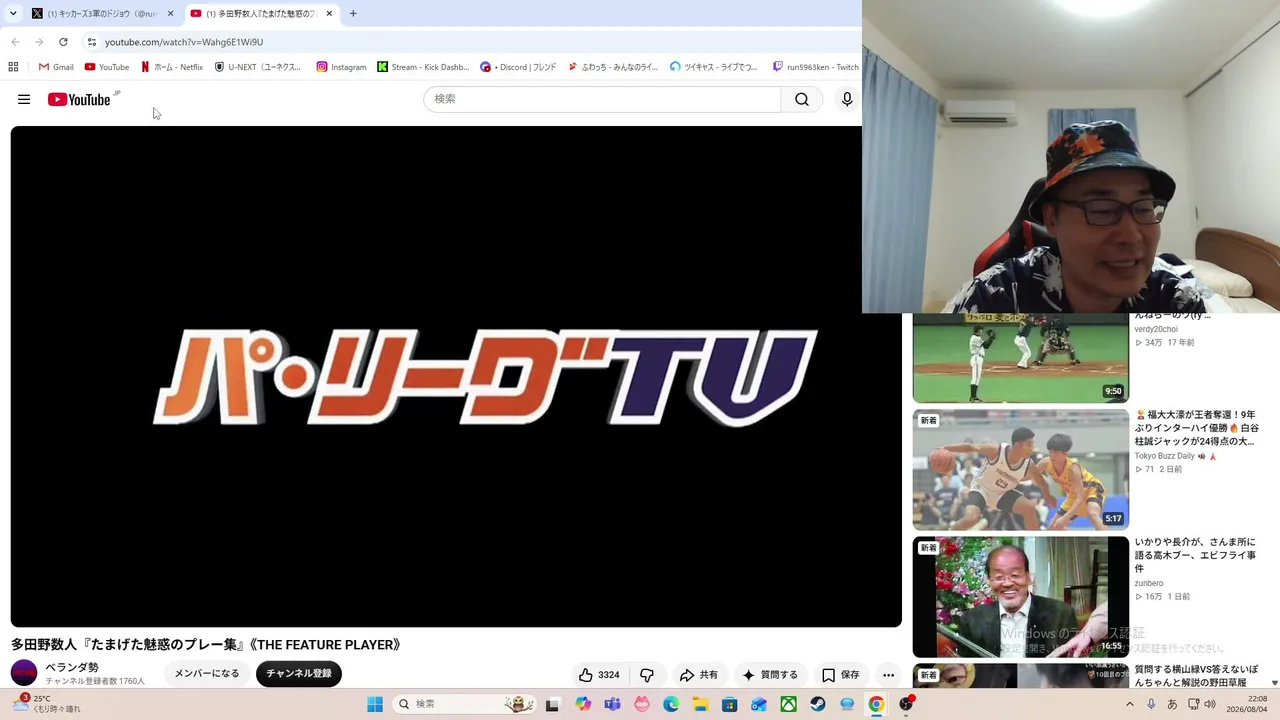Open Xbox app from the taskbar
Viewport: 1280px width, 720px height.
[789, 704]
